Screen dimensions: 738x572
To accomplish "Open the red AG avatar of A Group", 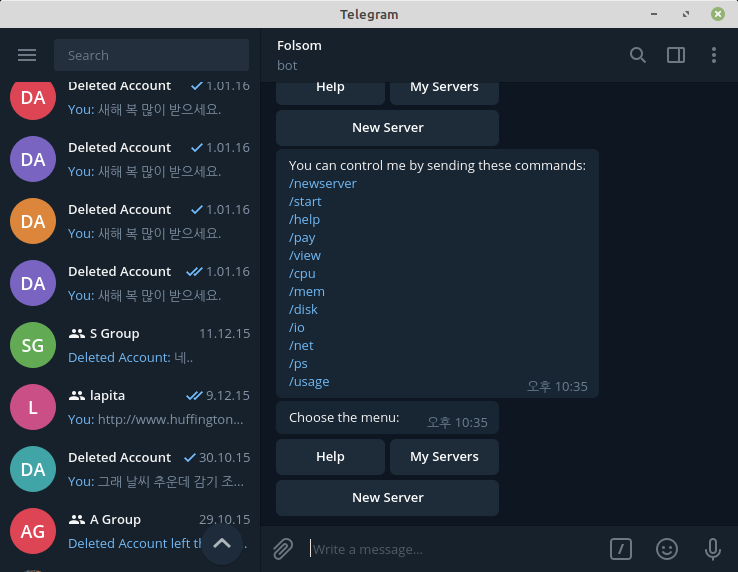I will click(33, 531).
